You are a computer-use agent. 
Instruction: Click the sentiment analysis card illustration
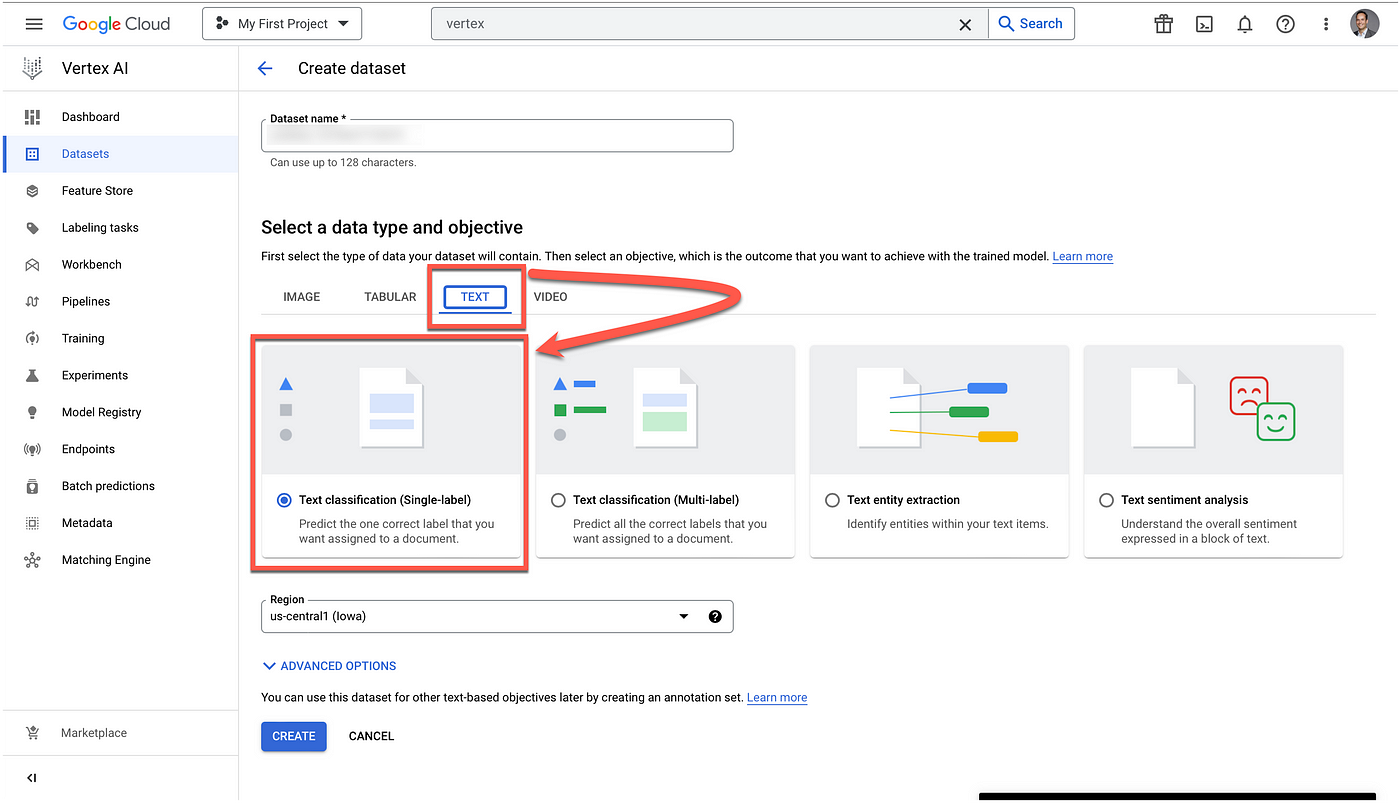[x=1213, y=410]
